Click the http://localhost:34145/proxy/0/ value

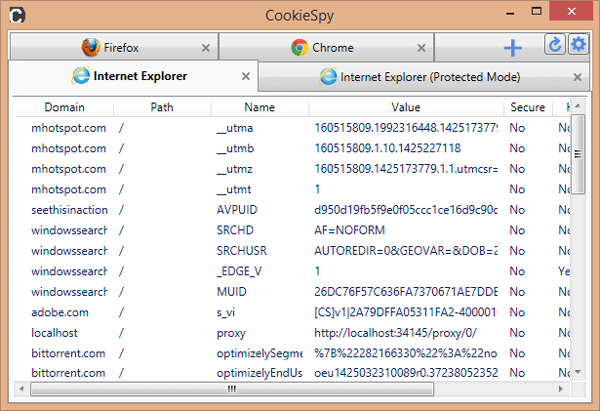pos(395,333)
